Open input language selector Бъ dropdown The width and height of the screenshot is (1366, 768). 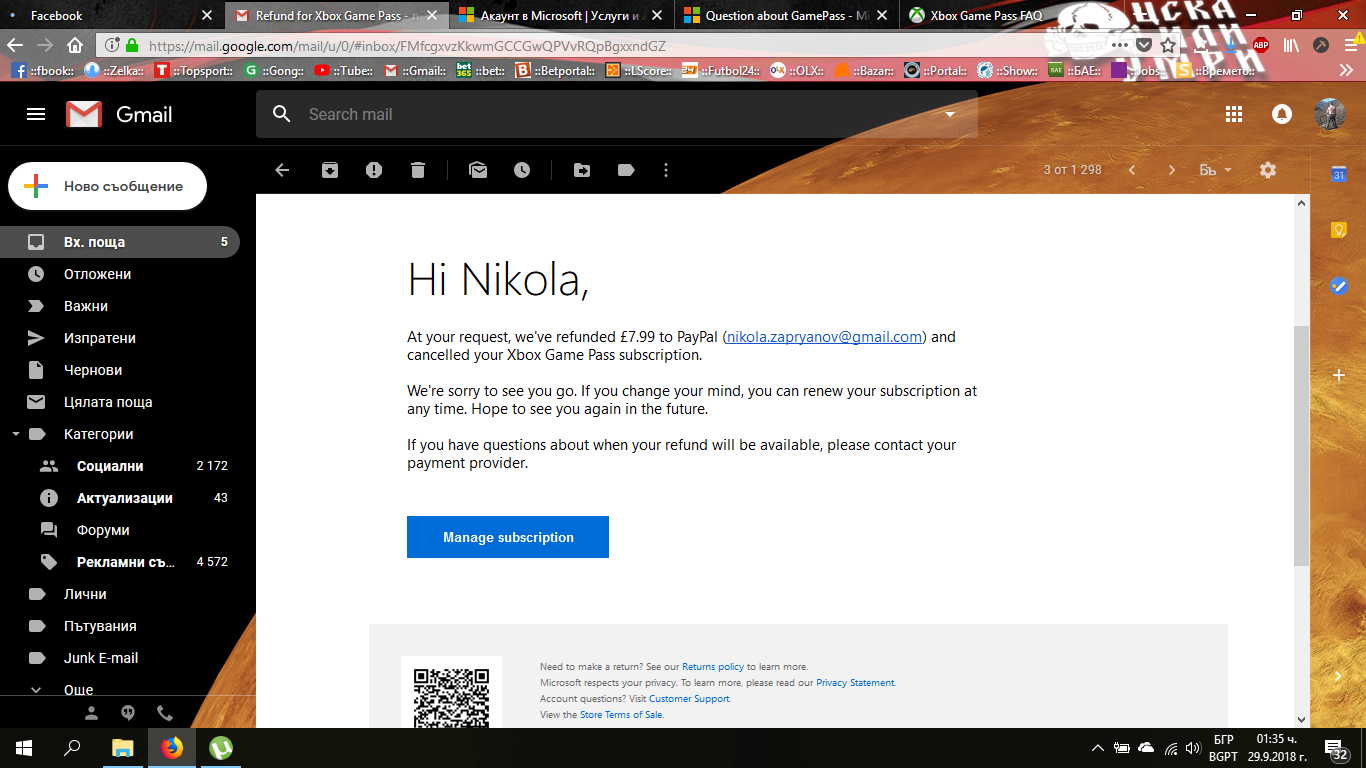[1215, 170]
